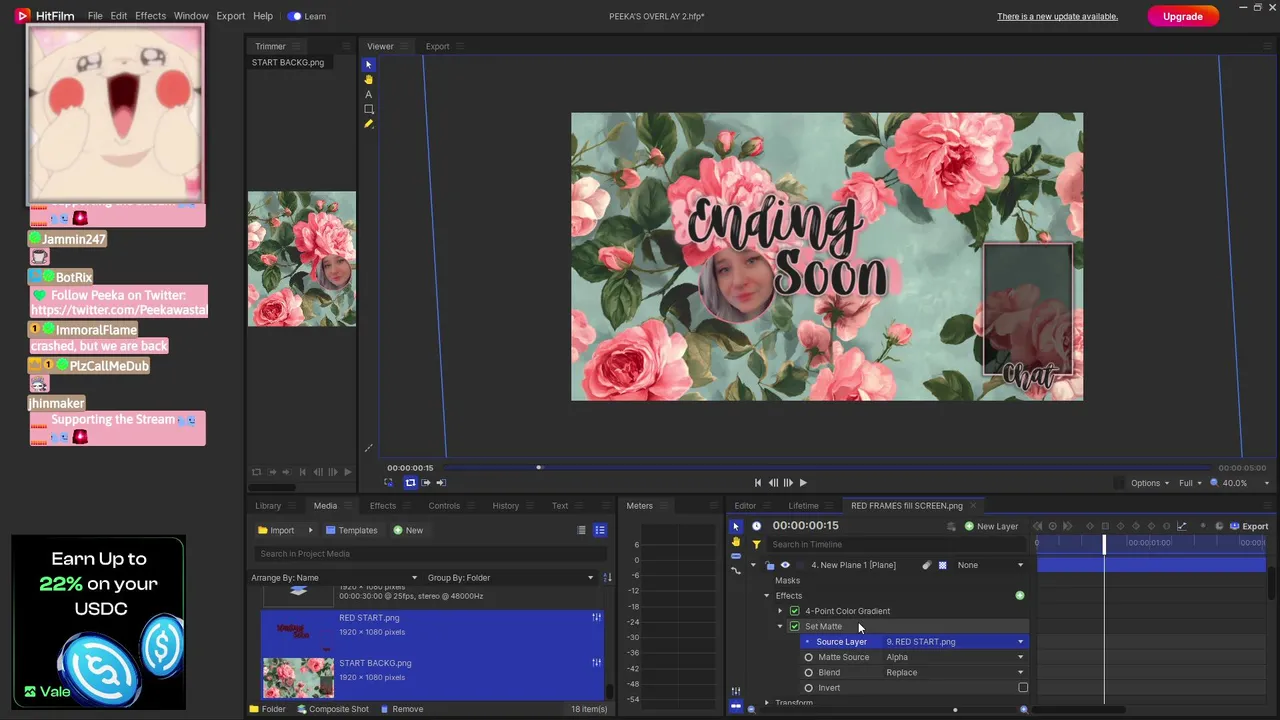Open Viewer quality Full dropdown

[x=1189, y=483]
